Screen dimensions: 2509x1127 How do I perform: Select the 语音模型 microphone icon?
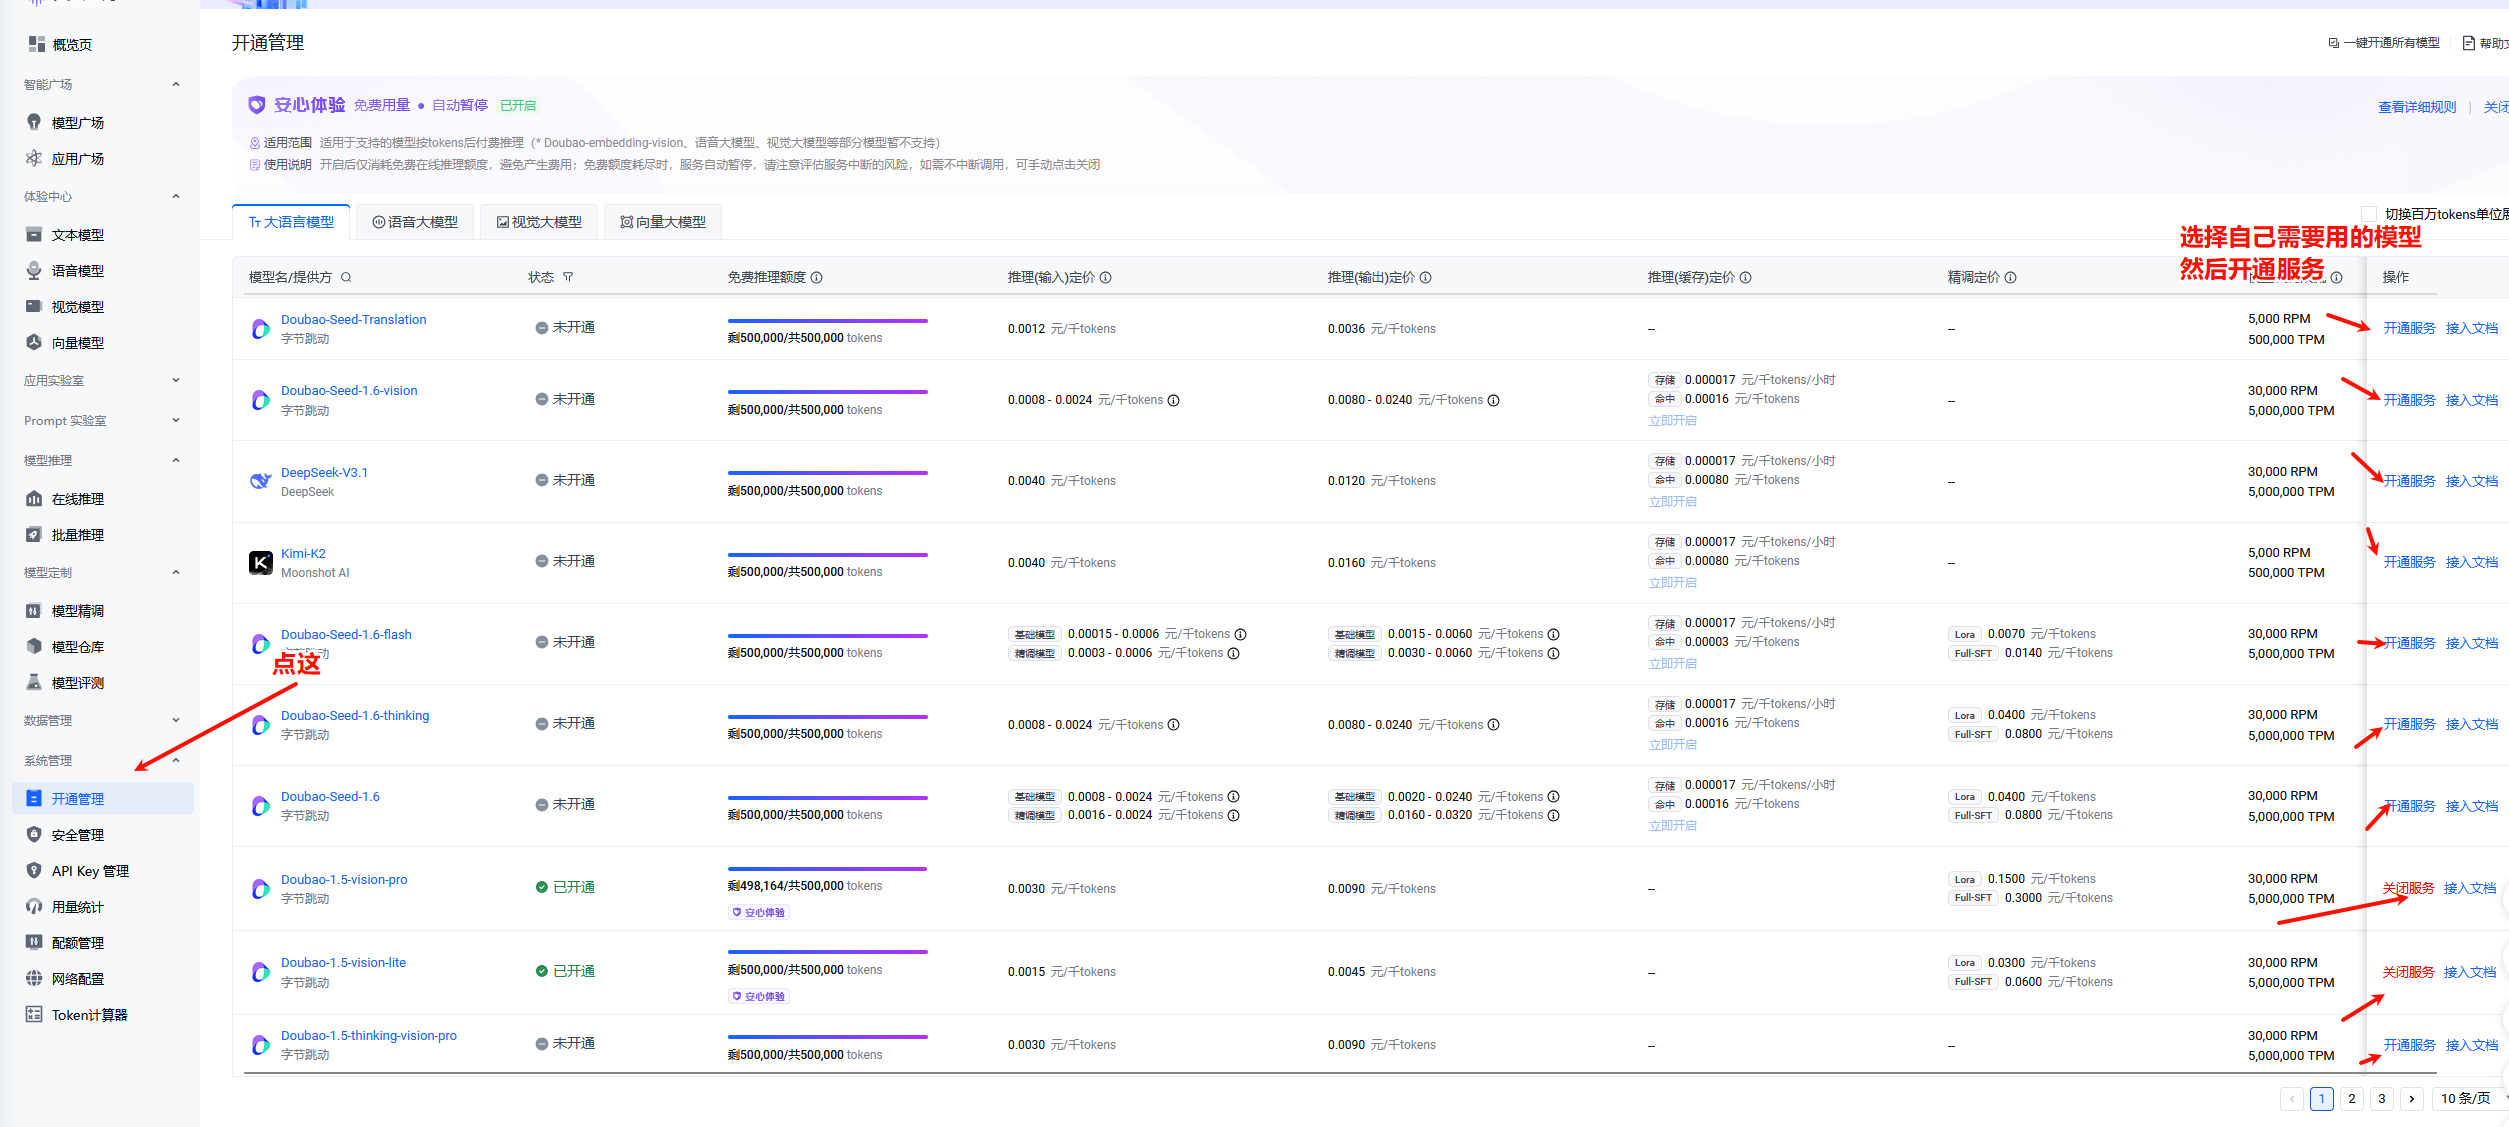[x=34, y=271]
